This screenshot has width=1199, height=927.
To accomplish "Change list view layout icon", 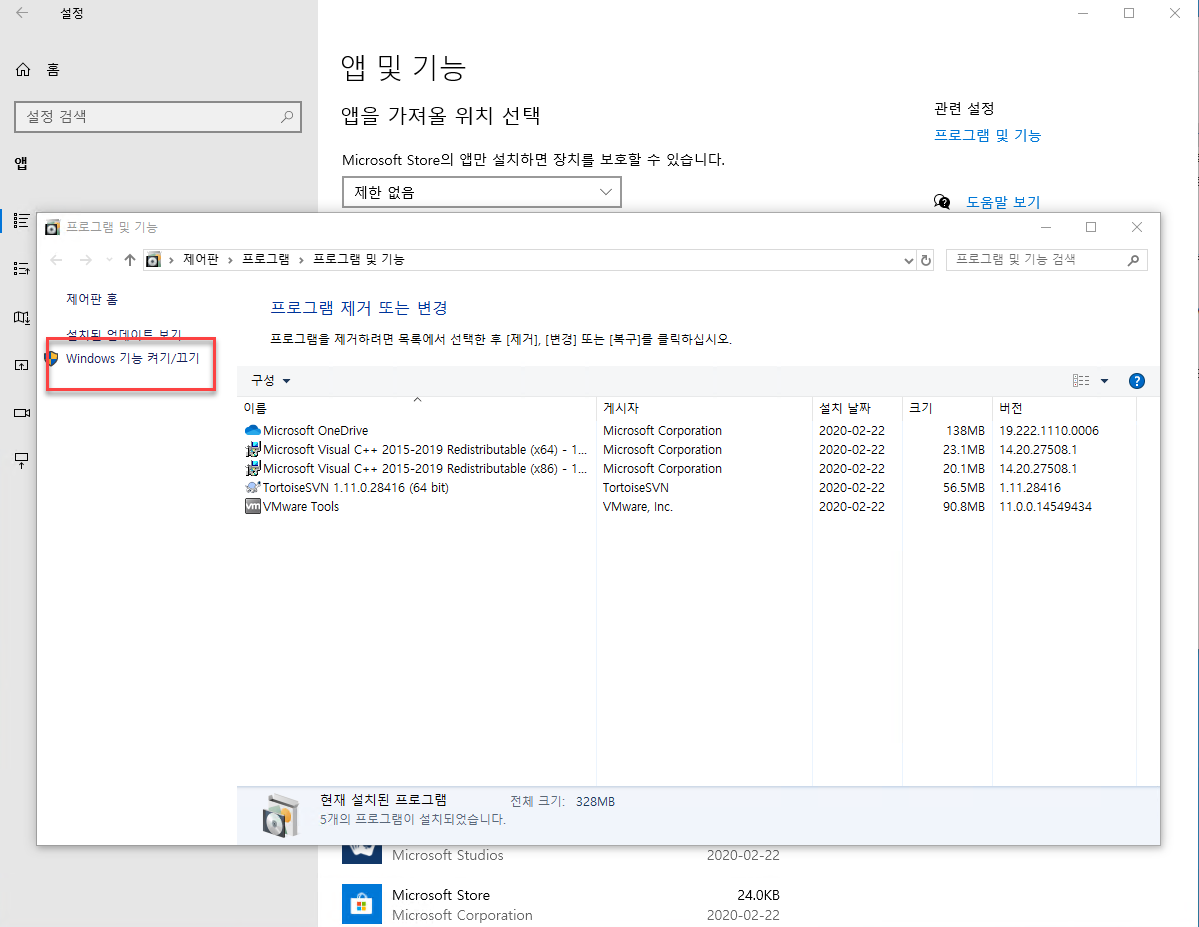I will click(1081, 381).
